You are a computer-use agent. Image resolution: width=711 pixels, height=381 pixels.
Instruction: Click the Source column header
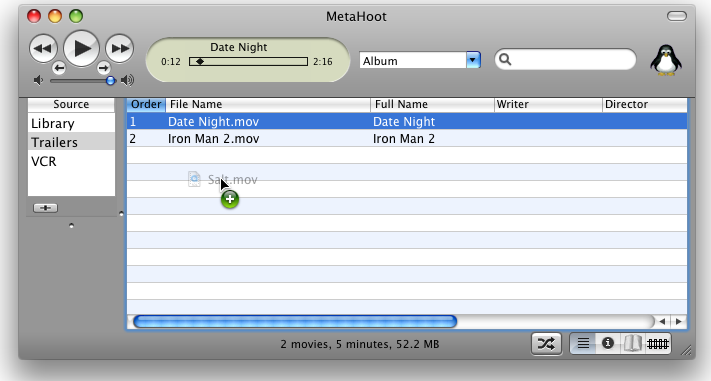click(x=71, y=104)
